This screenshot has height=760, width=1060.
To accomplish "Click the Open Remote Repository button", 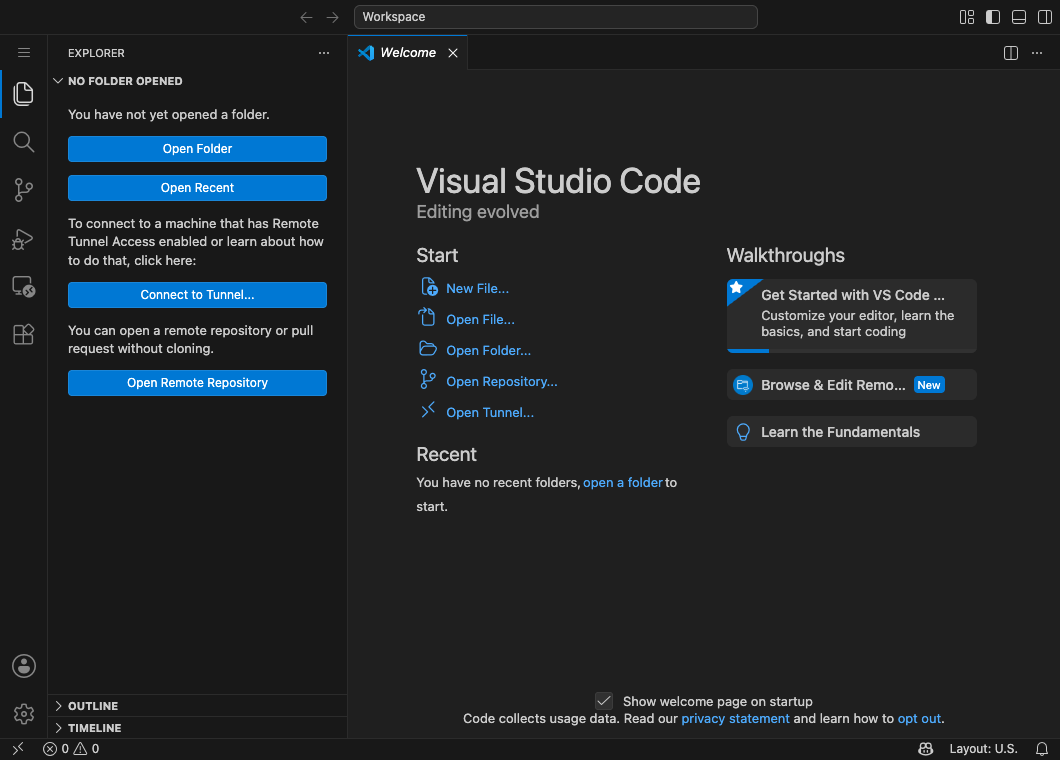I will click(197, 383).
